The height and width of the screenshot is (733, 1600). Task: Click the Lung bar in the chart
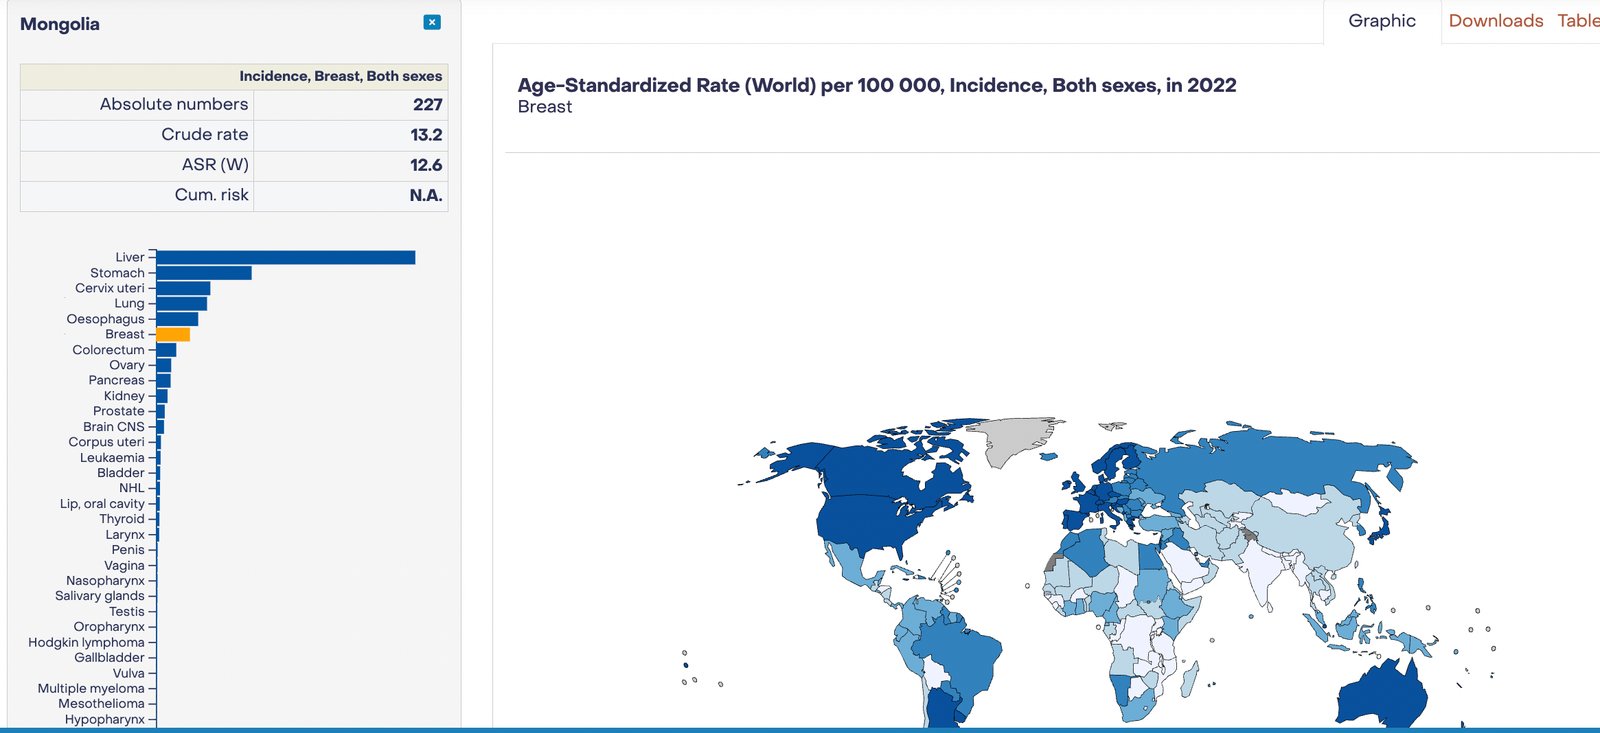click(x=182, y=304)
